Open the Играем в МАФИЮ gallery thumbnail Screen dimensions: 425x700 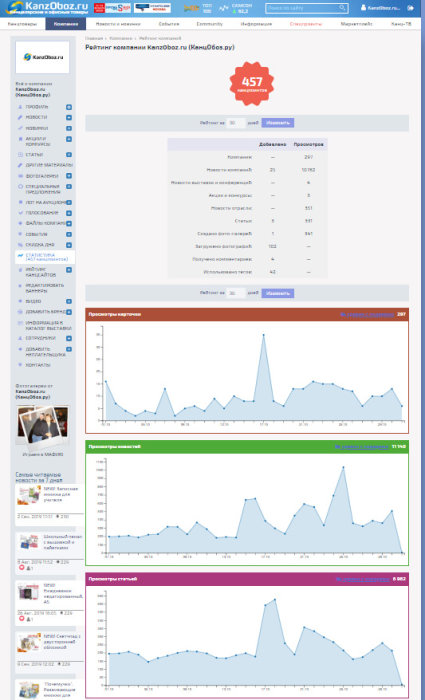(x=43, y=428)
